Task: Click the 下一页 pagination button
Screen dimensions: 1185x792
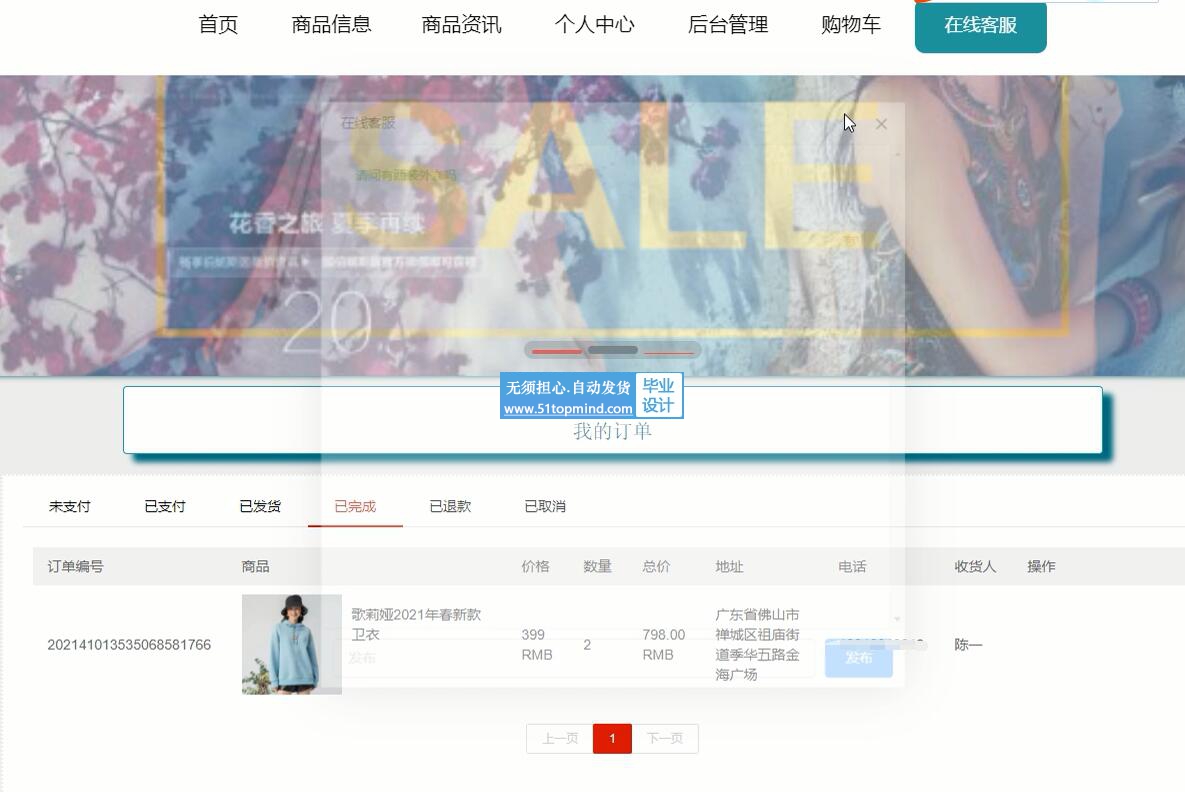Action: [x=665, y=738]
